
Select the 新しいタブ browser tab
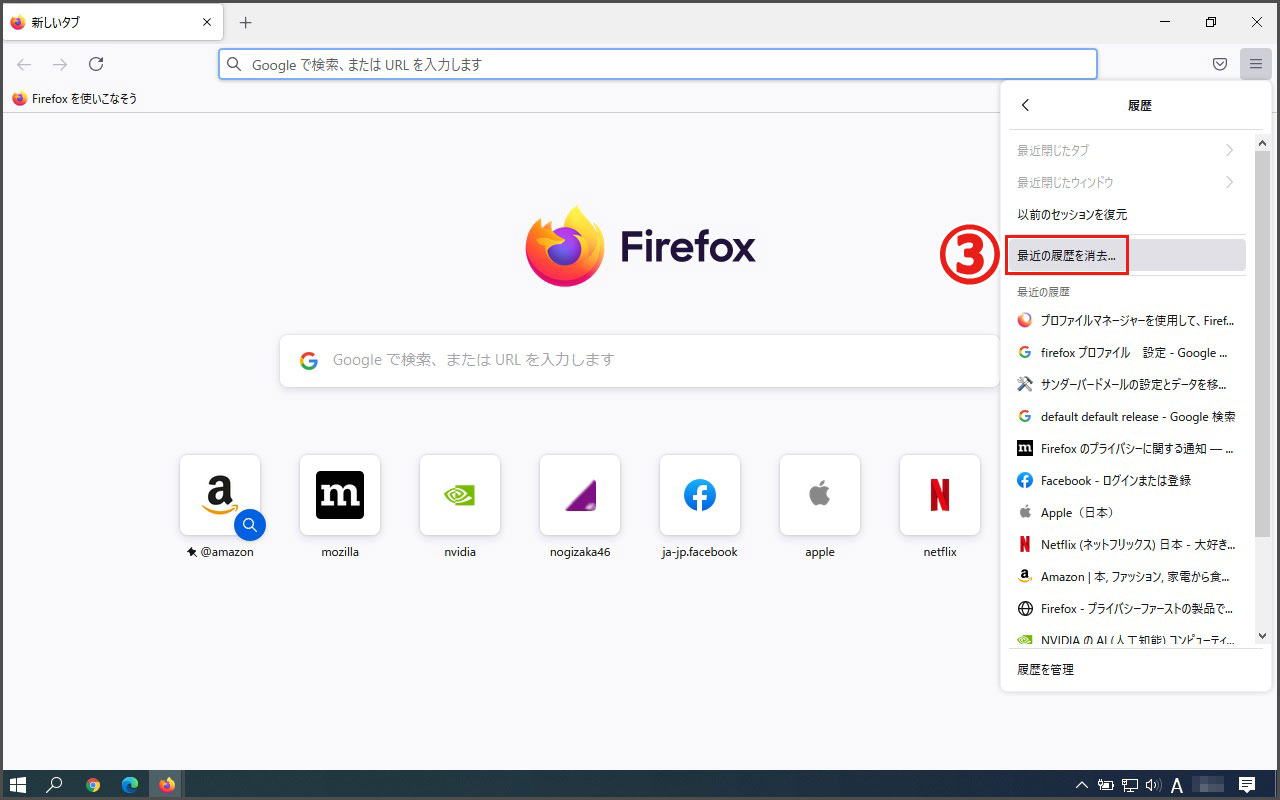click(x=112, y=22)
